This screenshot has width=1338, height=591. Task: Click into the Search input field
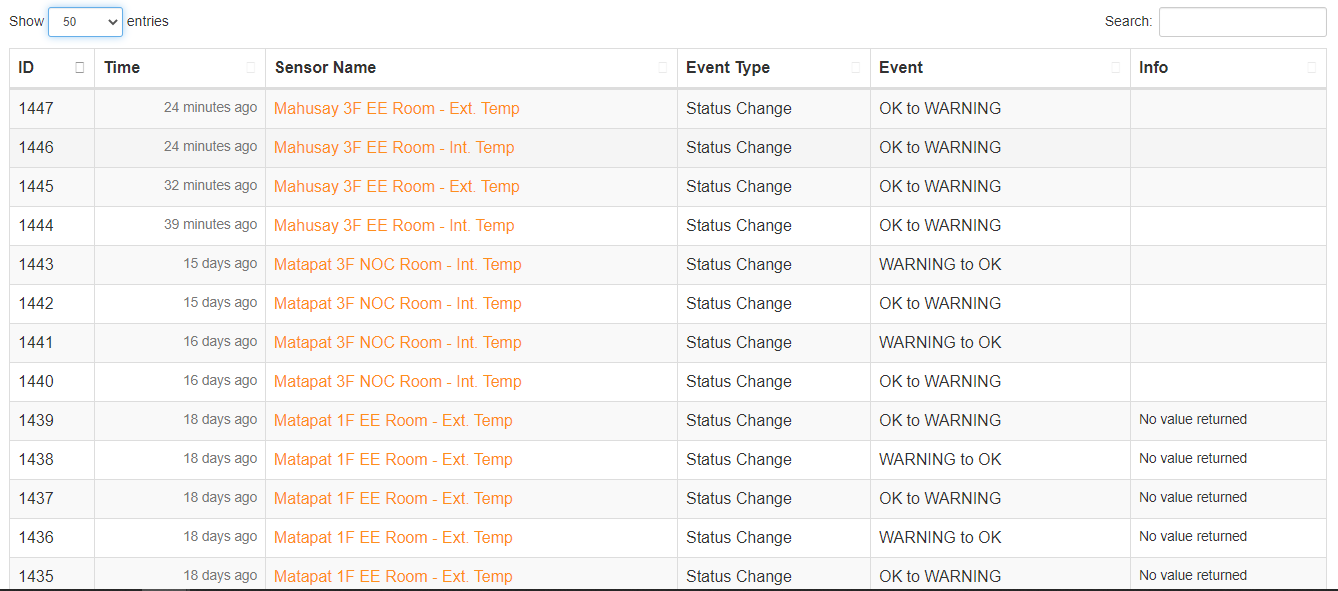(x=1242, y=22)
